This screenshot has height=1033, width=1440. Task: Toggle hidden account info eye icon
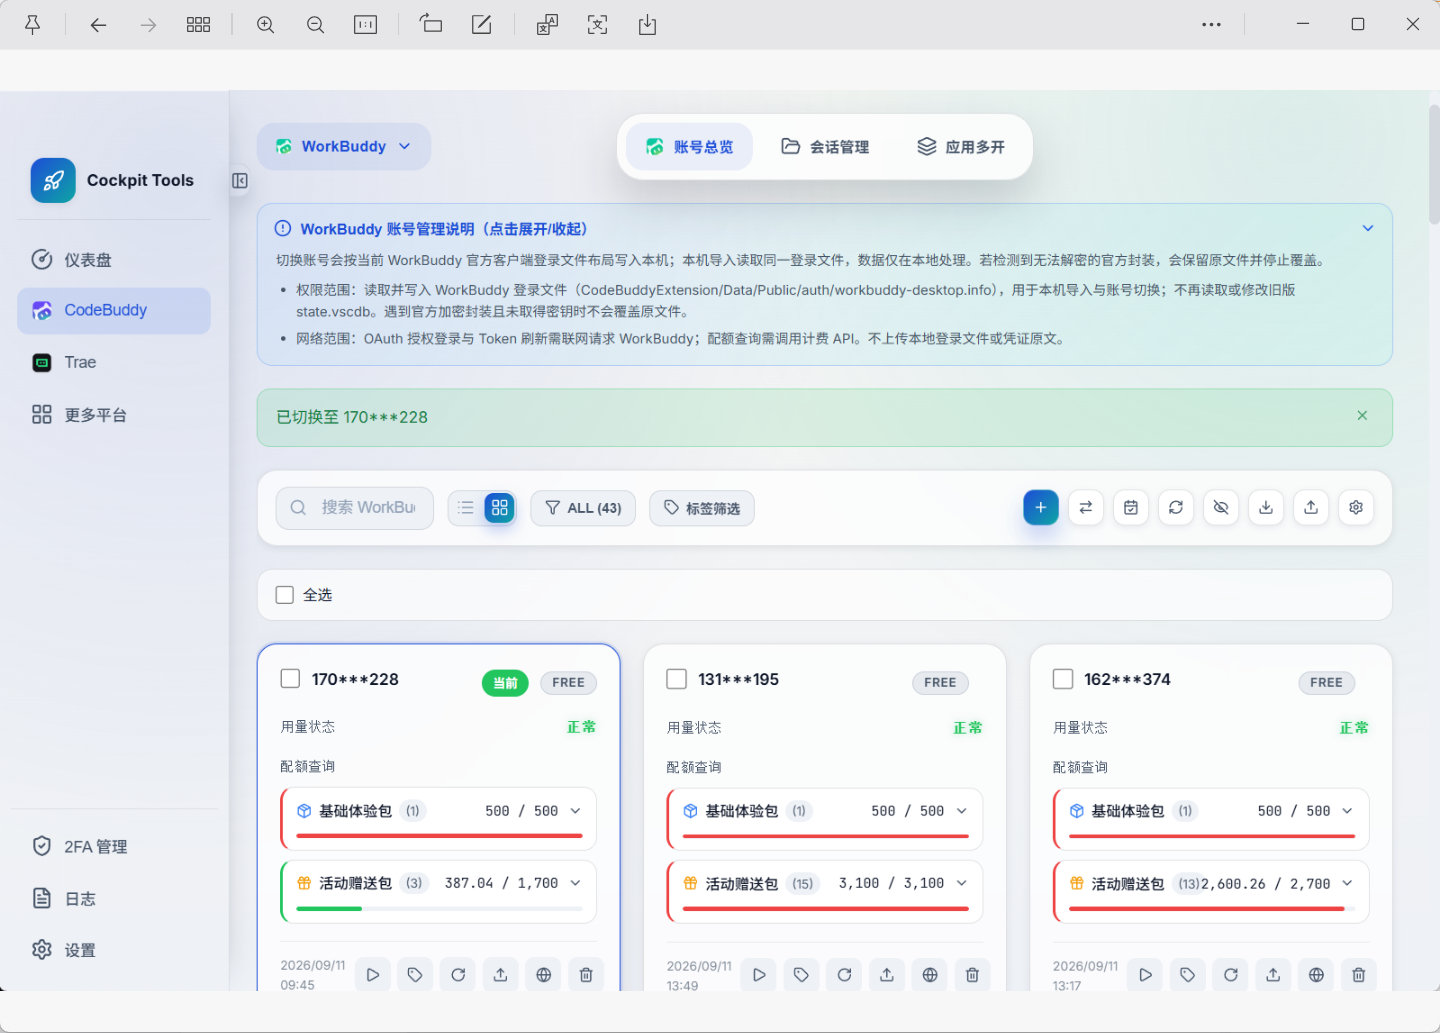[x=1220, y=507]
